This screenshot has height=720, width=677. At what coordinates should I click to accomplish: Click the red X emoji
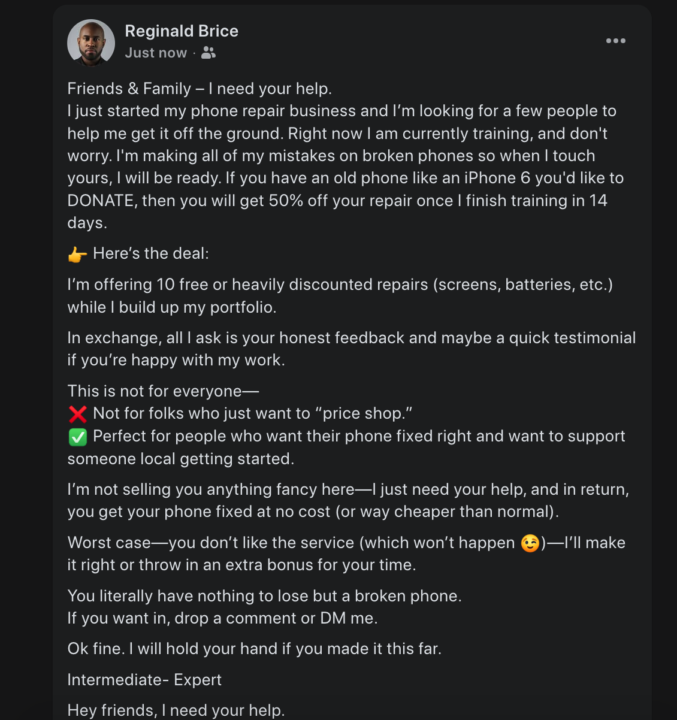(x=77, y=414)
